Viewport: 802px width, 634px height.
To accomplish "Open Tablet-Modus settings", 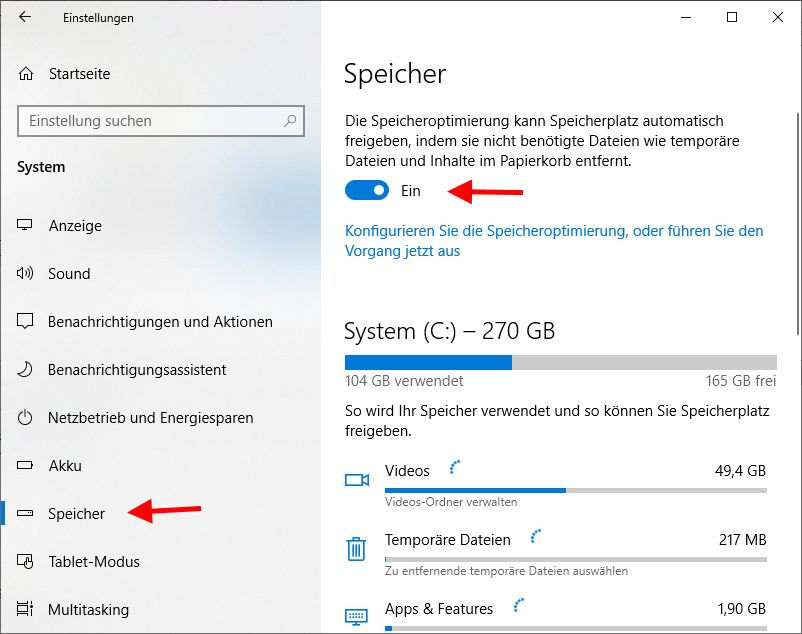I will pos(94,562).
